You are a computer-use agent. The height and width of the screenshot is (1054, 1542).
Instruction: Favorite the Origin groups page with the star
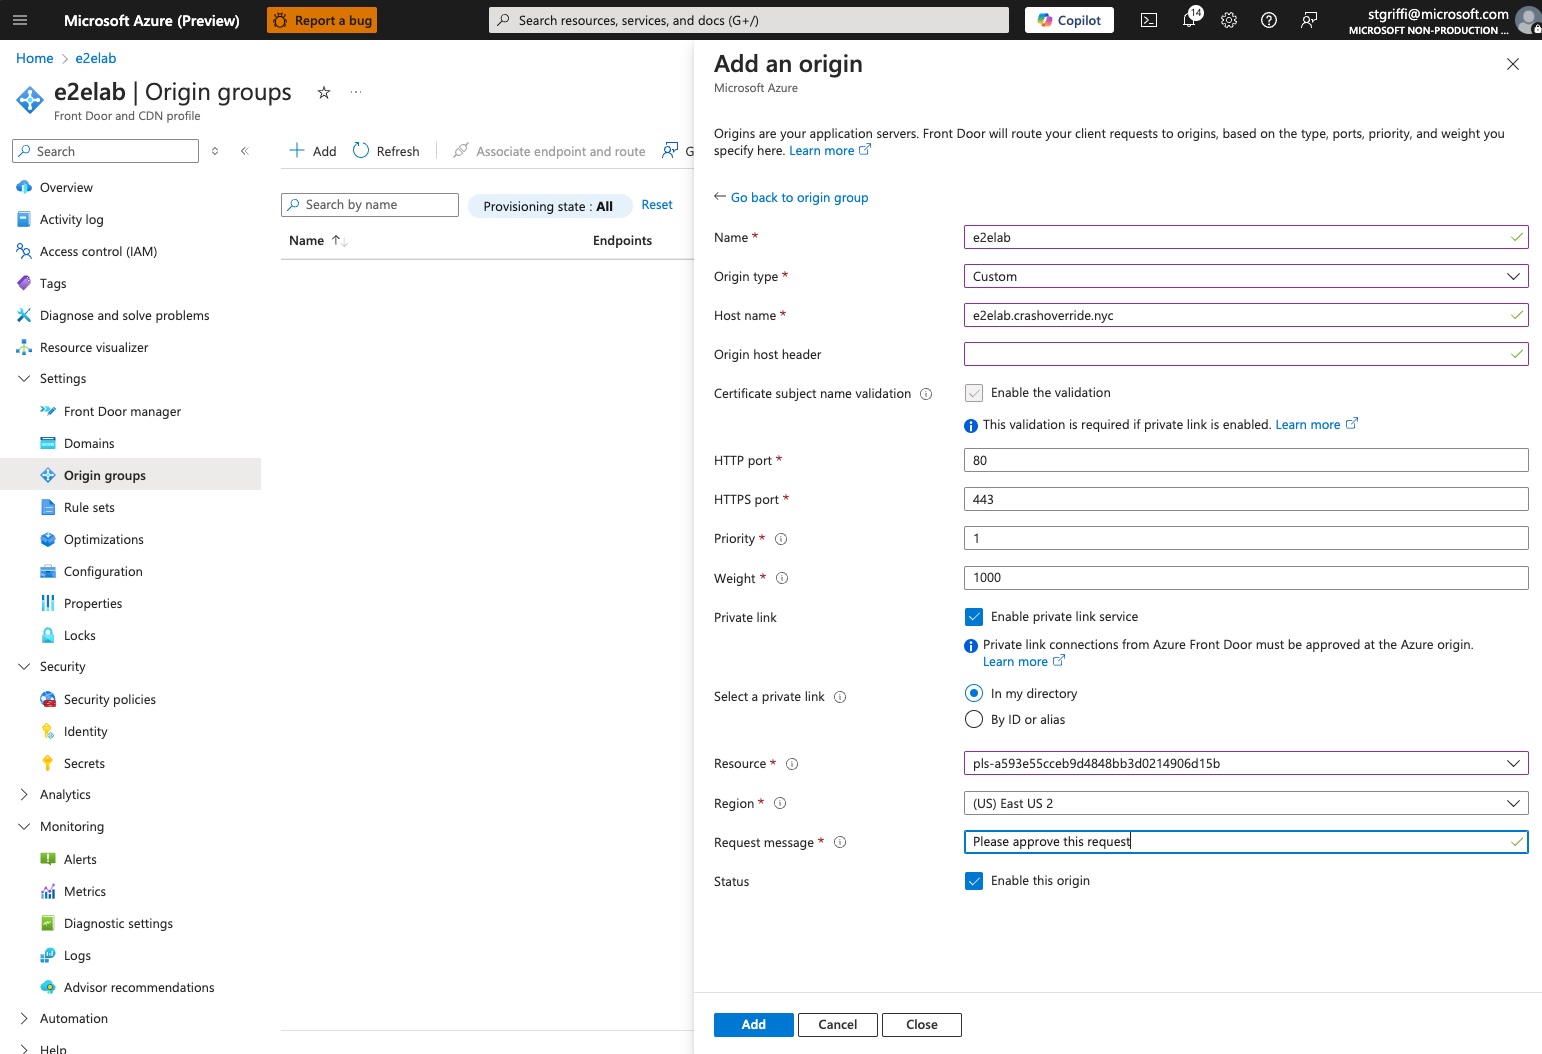tap(323, 92)
